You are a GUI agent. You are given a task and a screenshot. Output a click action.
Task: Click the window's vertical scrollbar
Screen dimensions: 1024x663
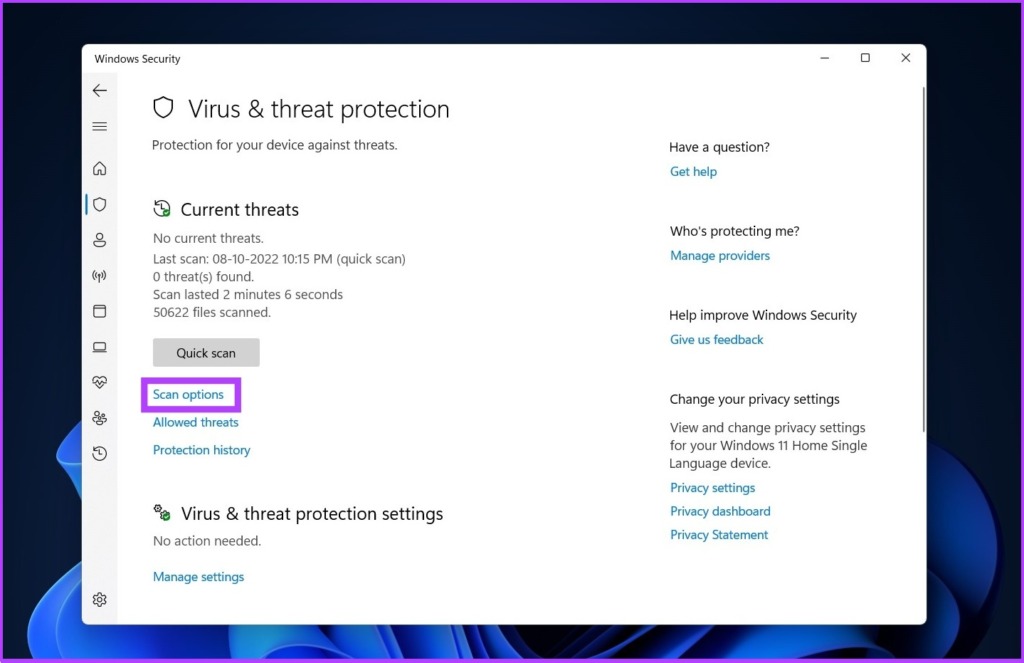(923, 259)
